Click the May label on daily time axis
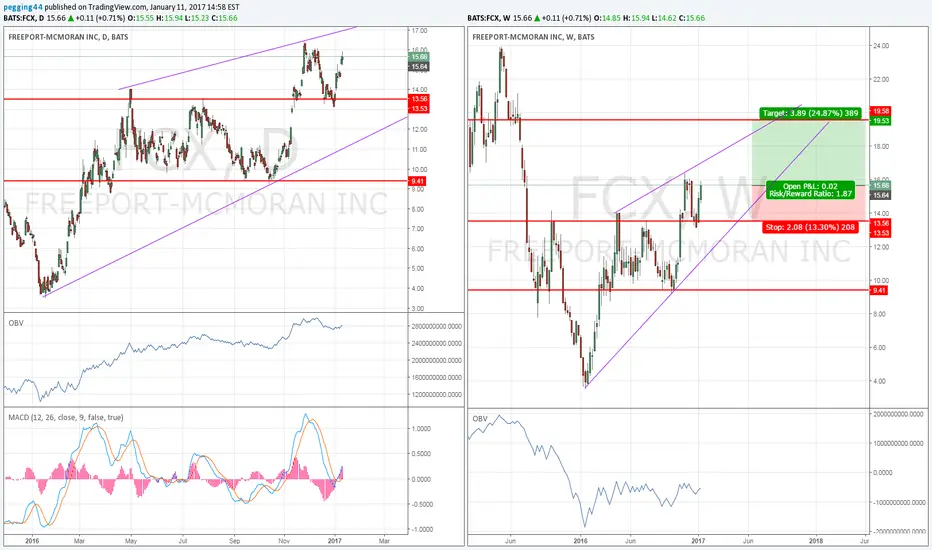This screenshot has width=932, height=550. [x=131, y=540]
